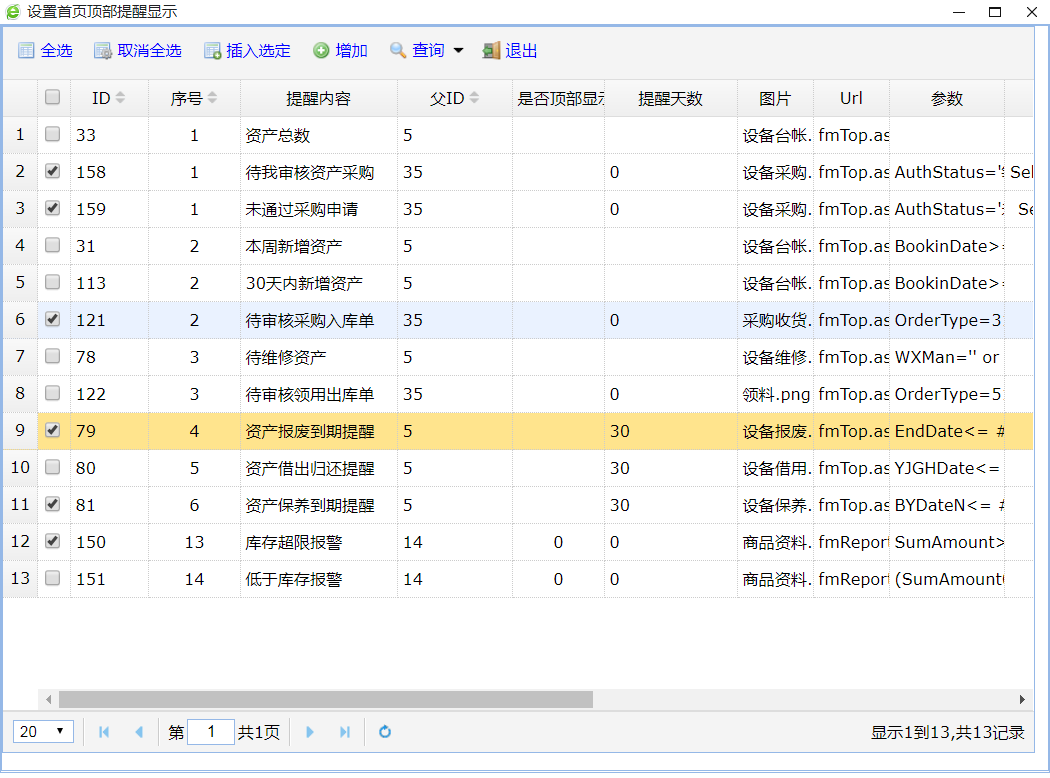The image size is (1050, 778).
Task: Jump to the last page arrow
Action: pos(345,732)
